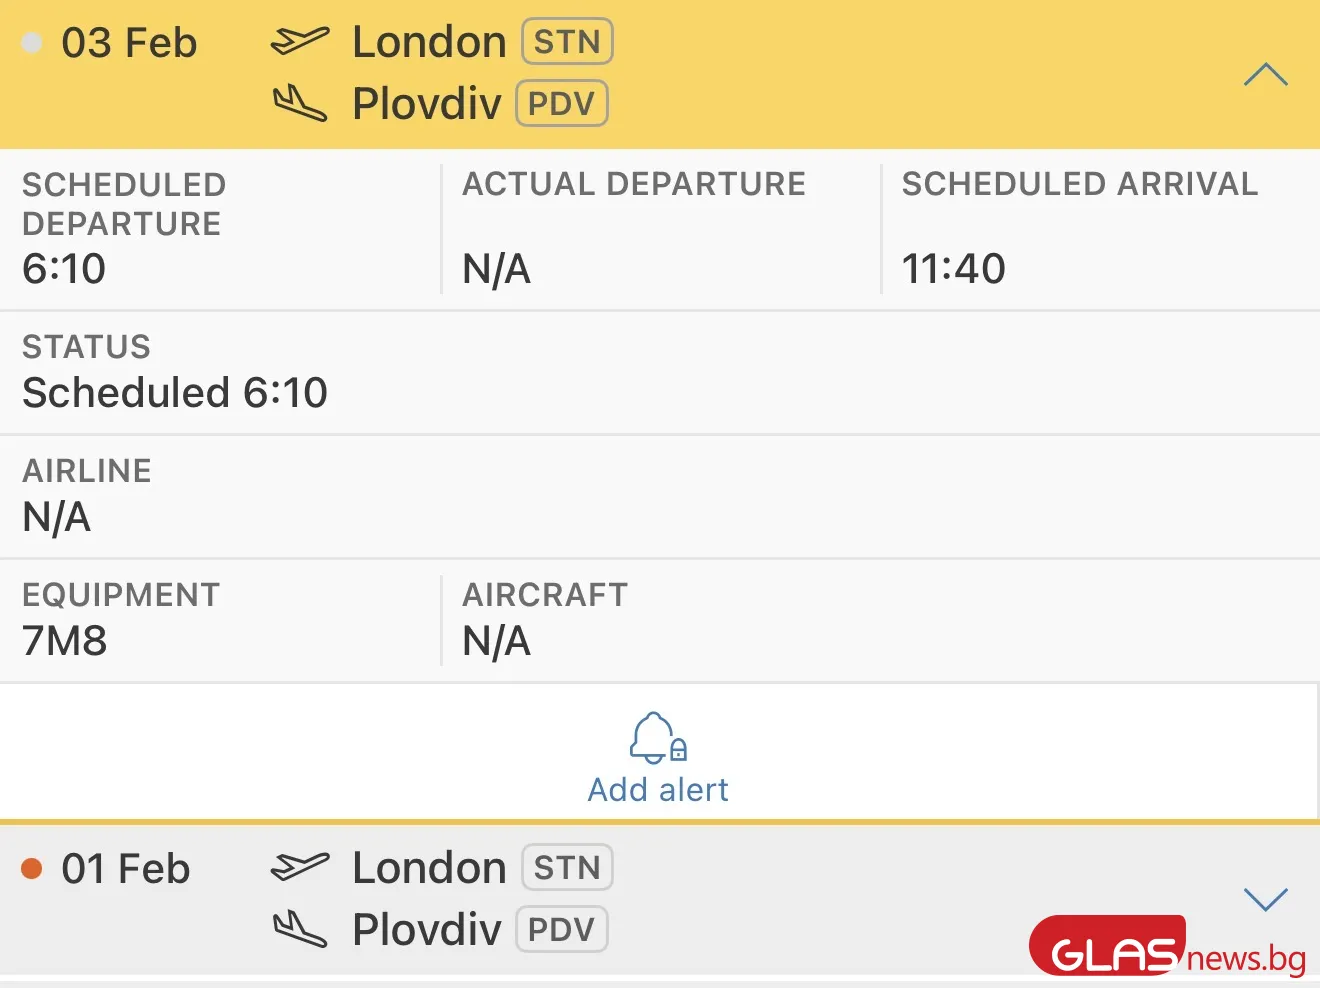Click the 7M8 equipment value
Screen dimensions: 1320x988
pyautogui.click(x=65, y=641)
